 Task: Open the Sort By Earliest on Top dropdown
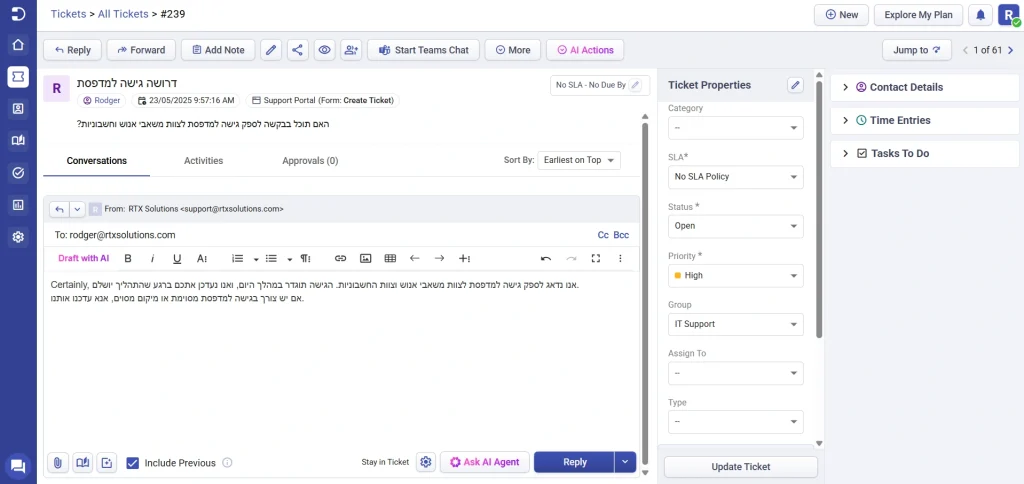[x=579, y=160]
